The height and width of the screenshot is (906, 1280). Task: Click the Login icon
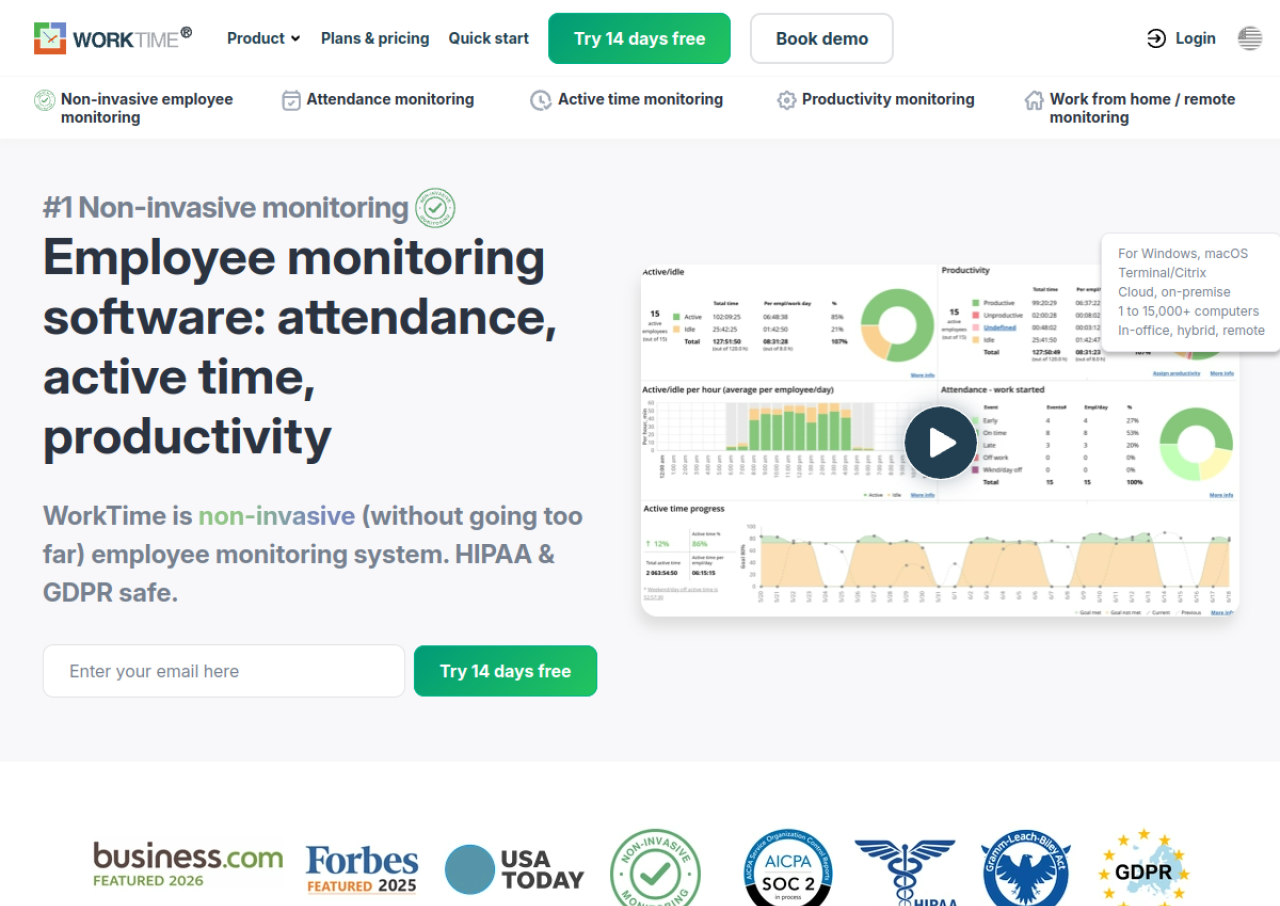pyautogui.click(x=1156, y=38)
